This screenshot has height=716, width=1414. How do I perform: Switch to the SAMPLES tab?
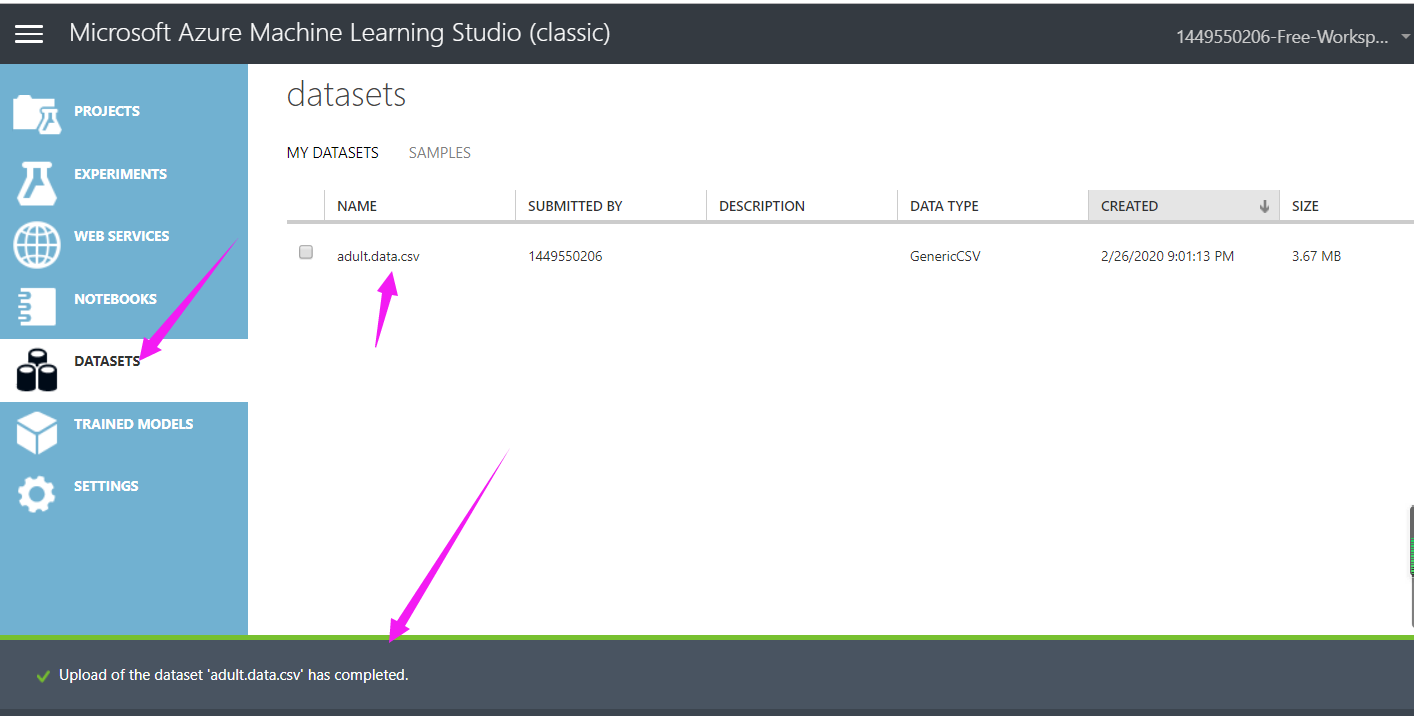tap(440, 153)
